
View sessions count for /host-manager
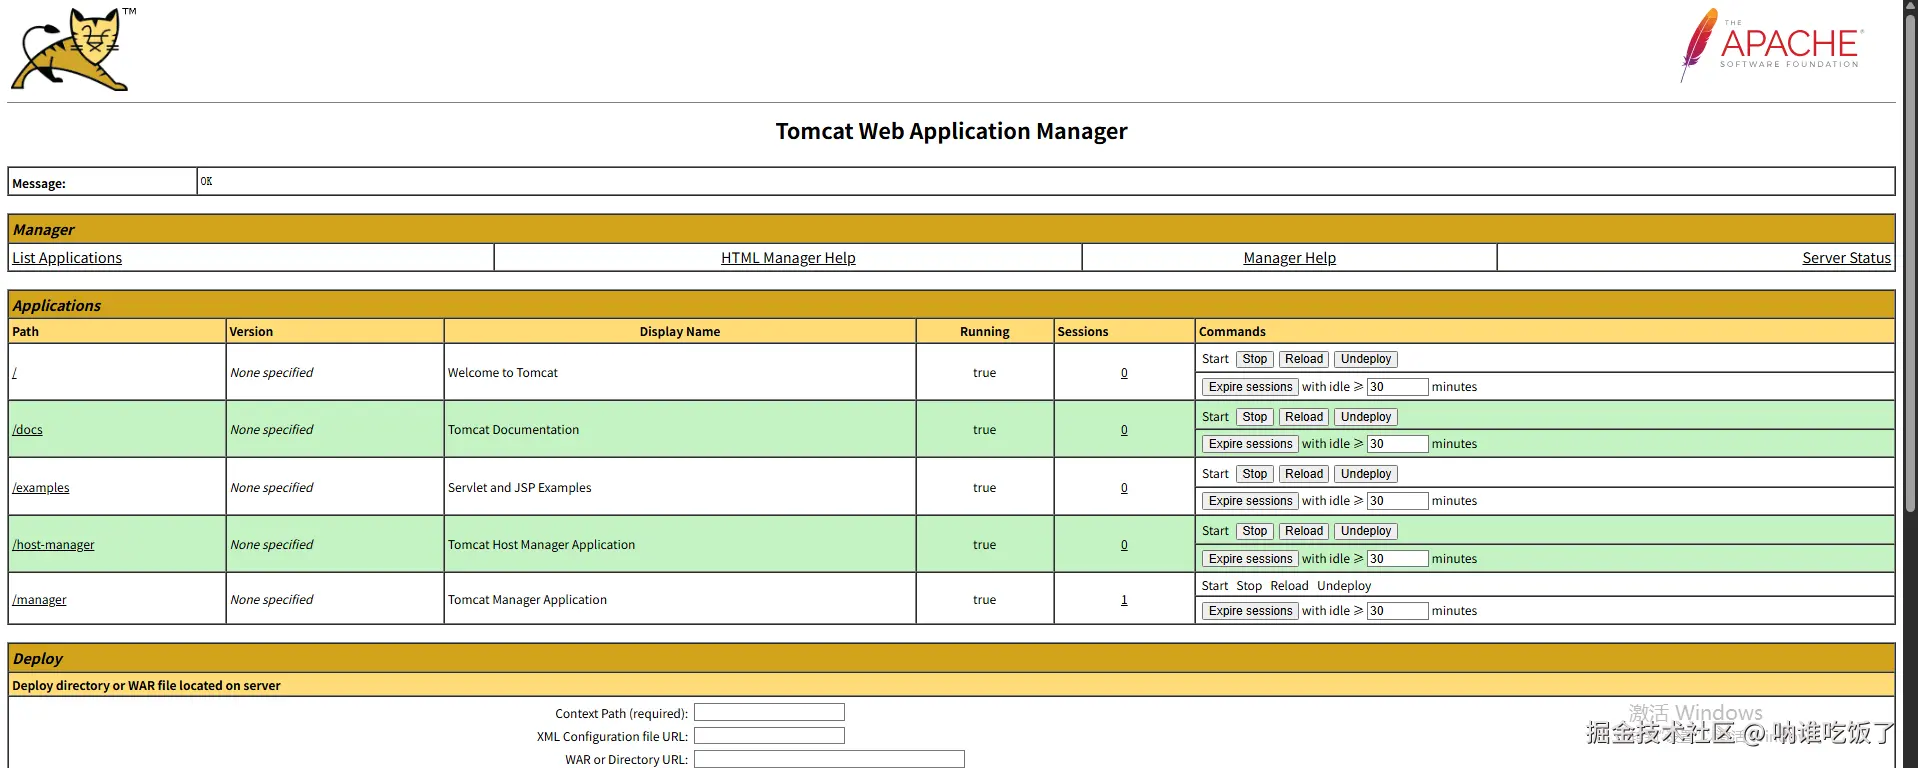1124,545
